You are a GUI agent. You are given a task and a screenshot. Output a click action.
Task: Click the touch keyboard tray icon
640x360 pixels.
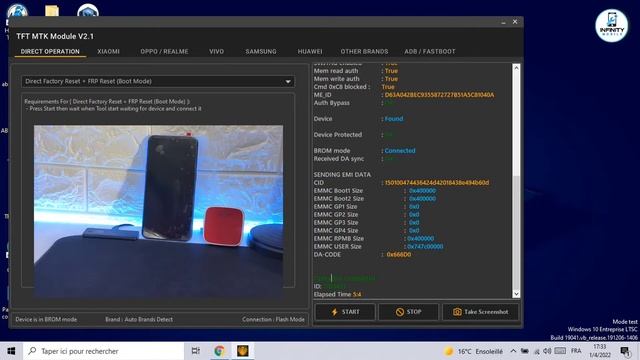tap(560, 351)
